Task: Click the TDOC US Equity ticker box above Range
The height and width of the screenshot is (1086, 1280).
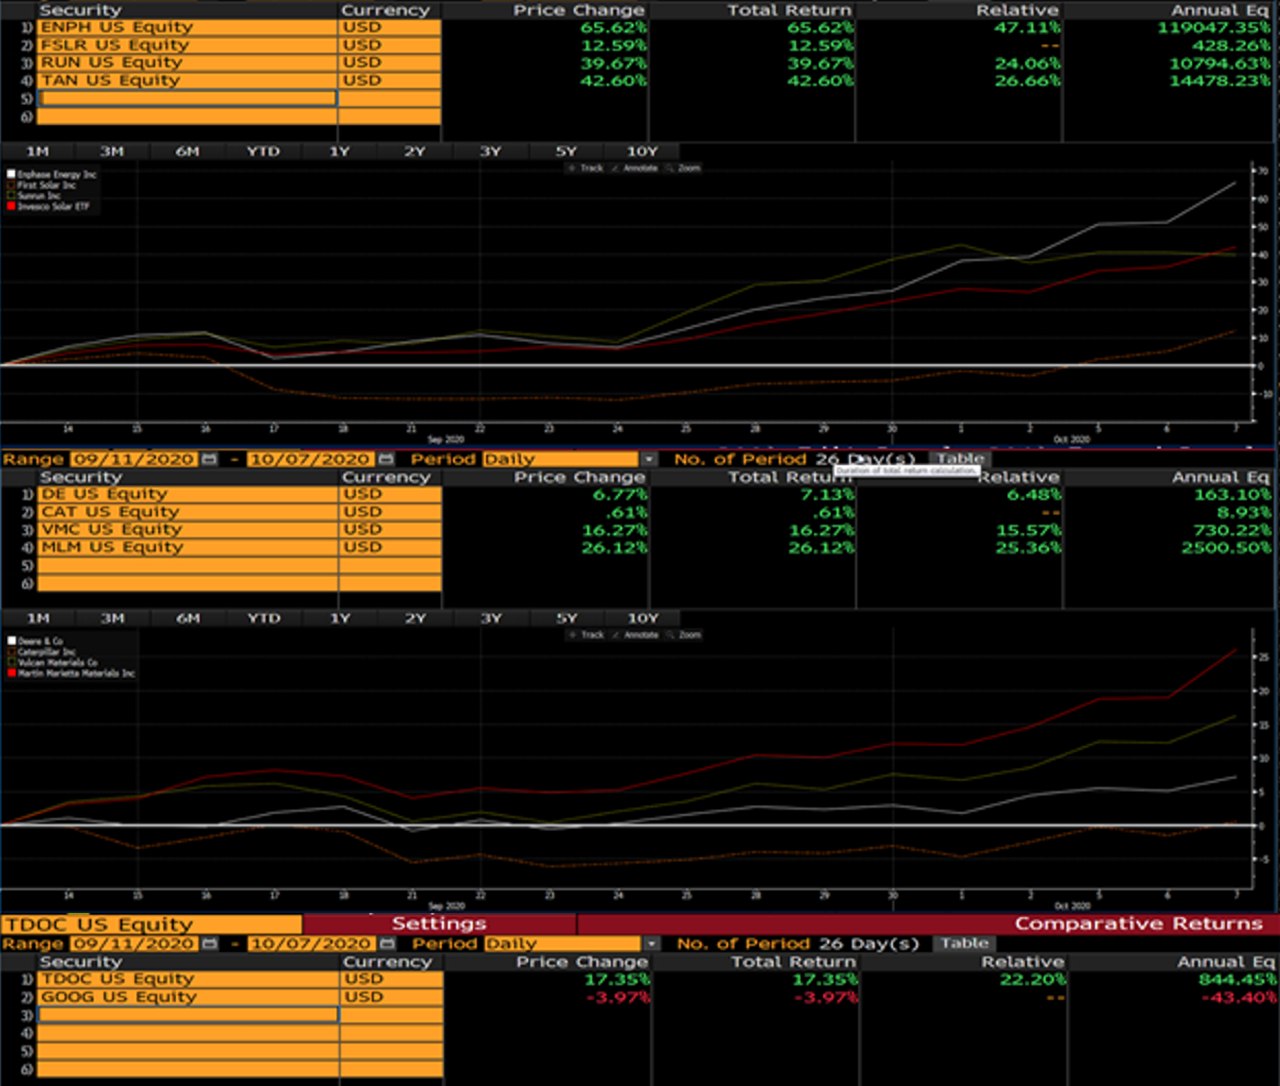Action: pos(151,924)
